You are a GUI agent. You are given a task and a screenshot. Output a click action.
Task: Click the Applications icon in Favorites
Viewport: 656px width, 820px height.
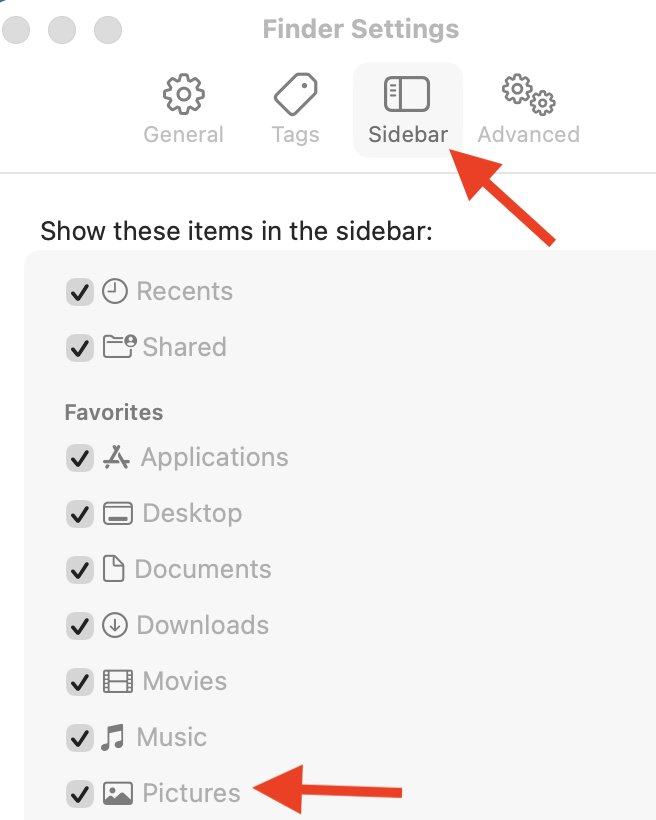pyautogui.click(x=117, y=458)
